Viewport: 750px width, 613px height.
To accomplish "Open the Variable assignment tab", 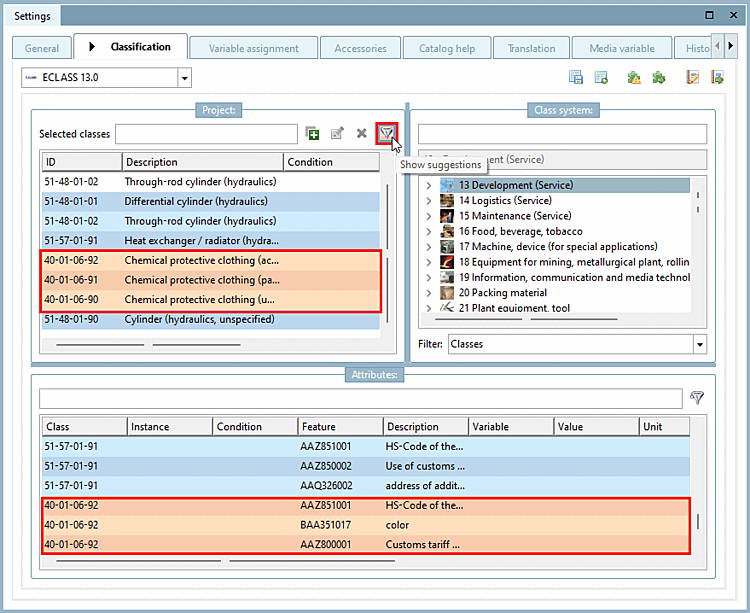I will coord(254,48).
